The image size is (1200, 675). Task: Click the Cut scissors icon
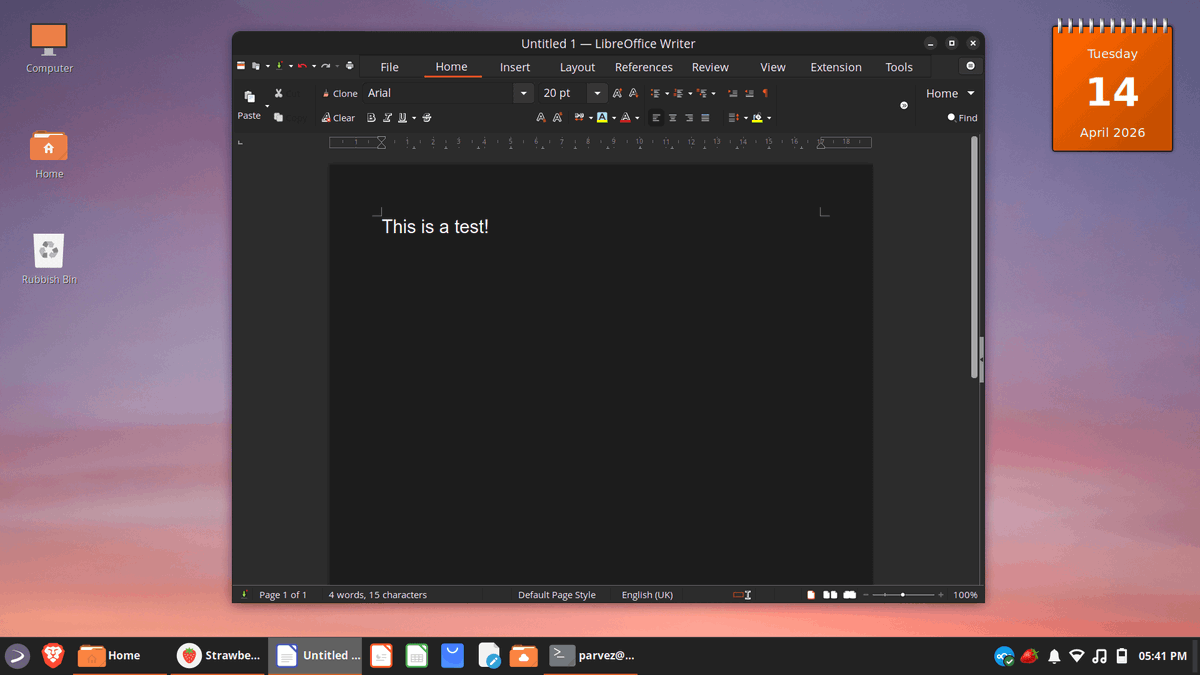(x=278, y=93)
